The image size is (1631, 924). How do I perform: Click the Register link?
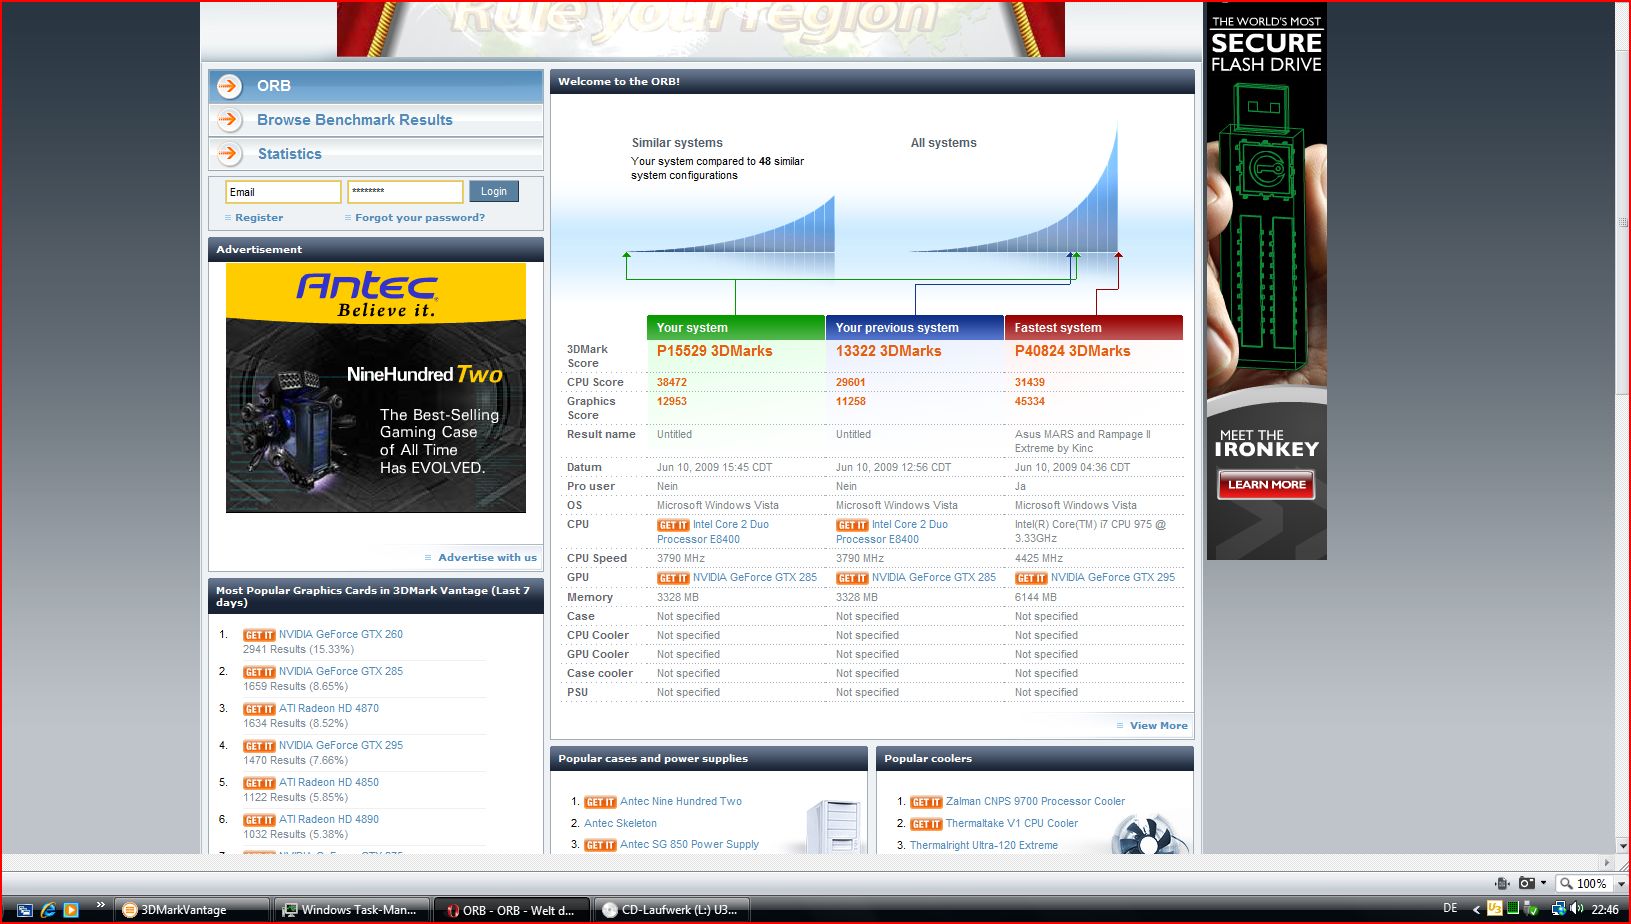coord(259,217)
